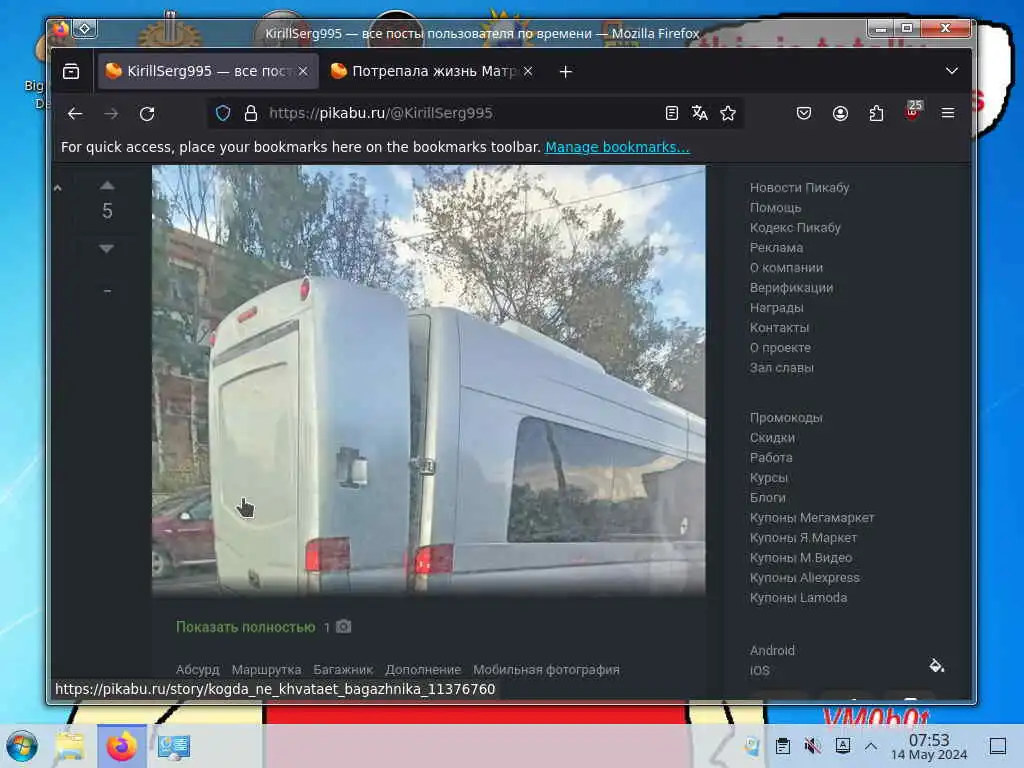Click the Firefox icon in the taskbar
The image size is (1024, 768).
point(121,746)
